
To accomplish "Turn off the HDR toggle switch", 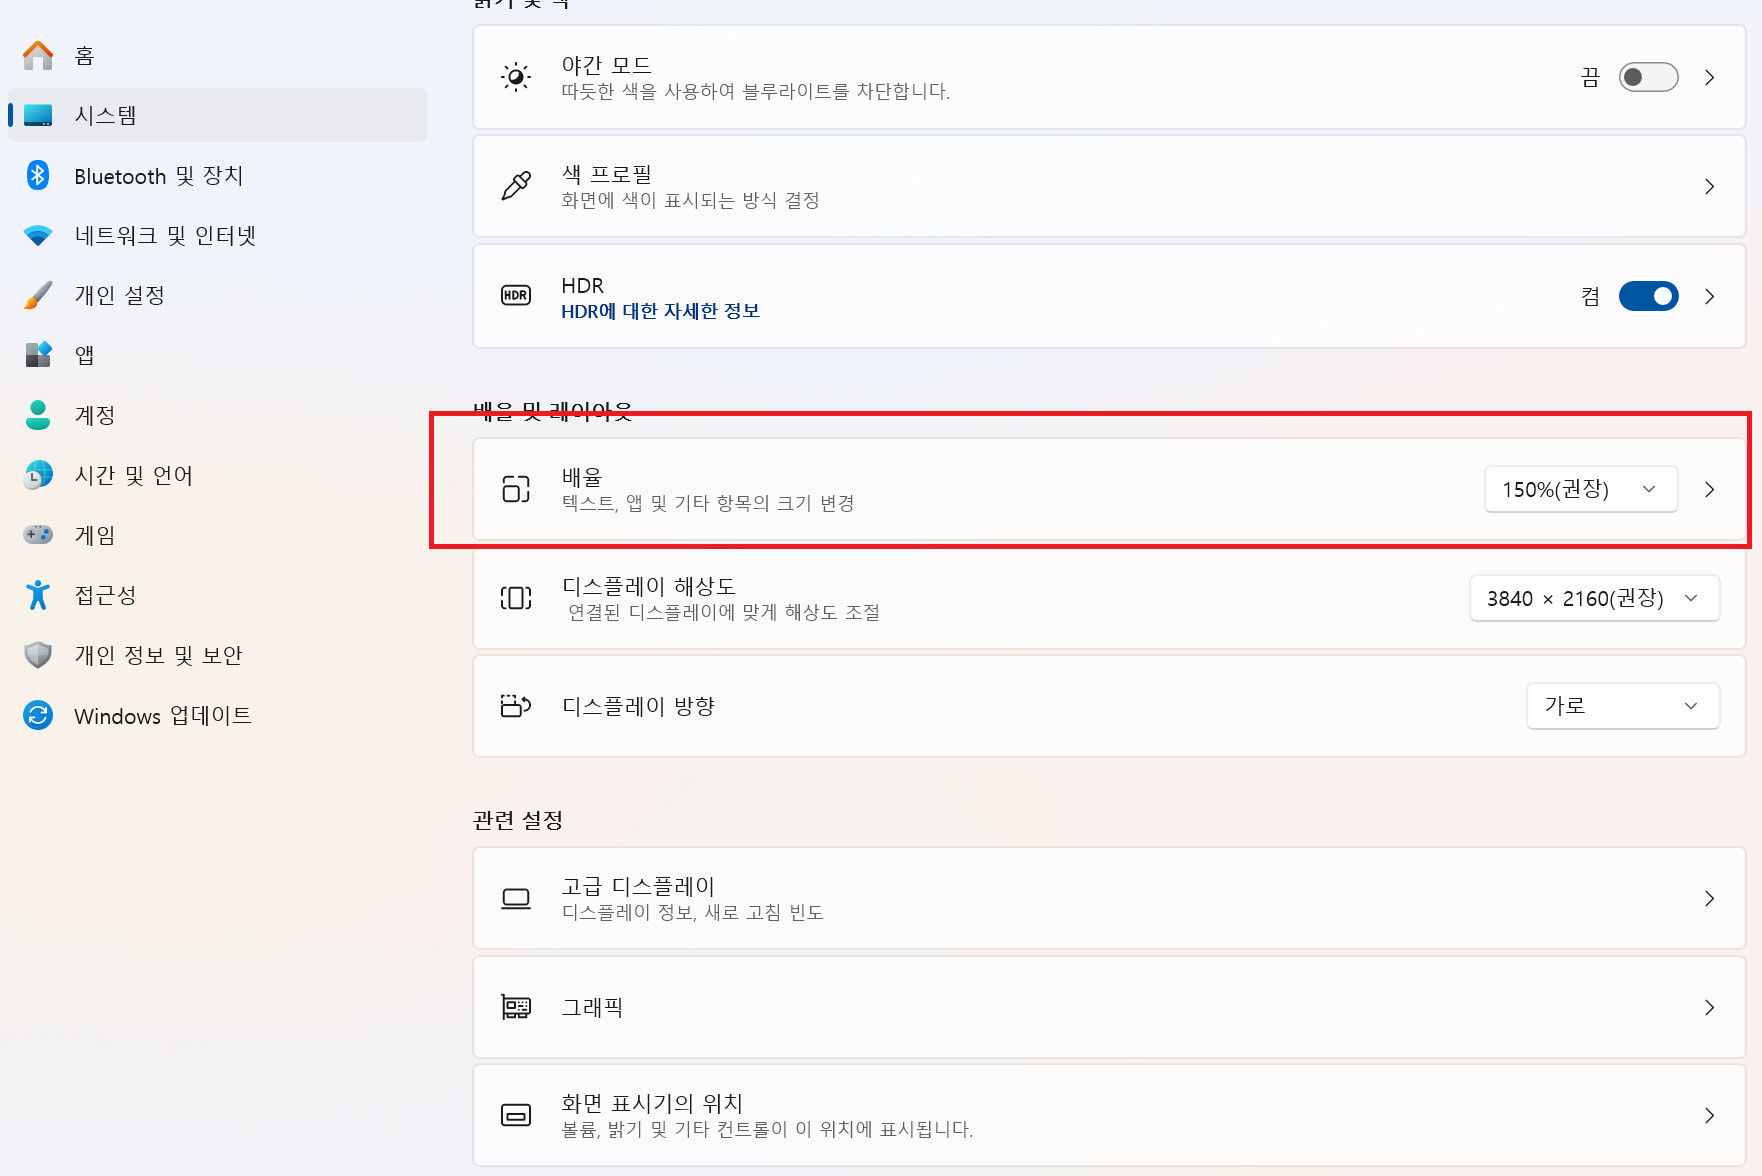I will pos(1647,296).
